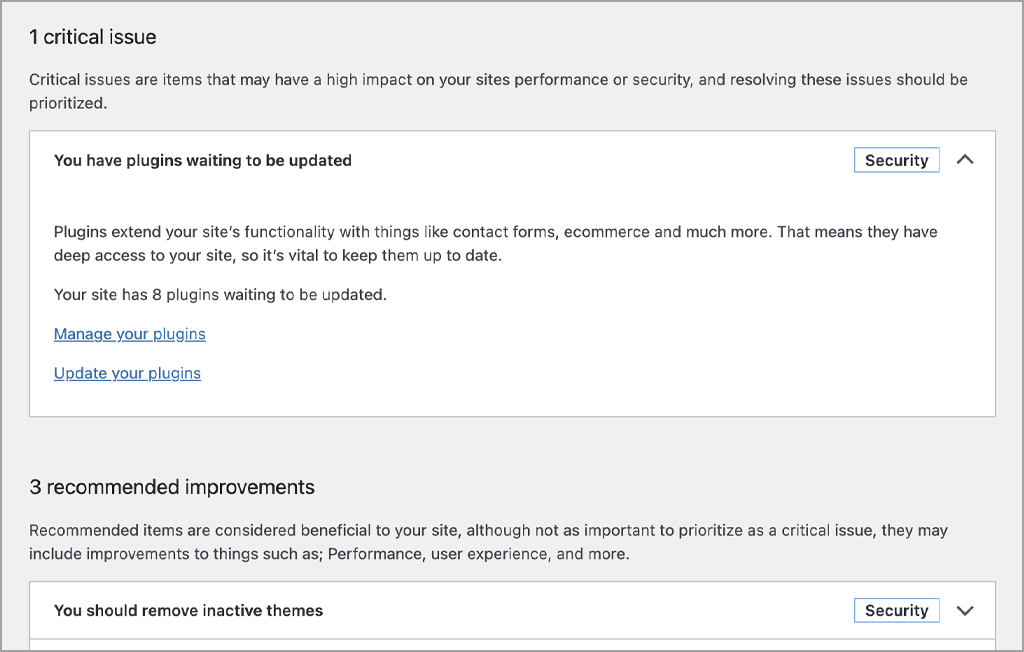Open the Manage your plugins link

(129, 334)
